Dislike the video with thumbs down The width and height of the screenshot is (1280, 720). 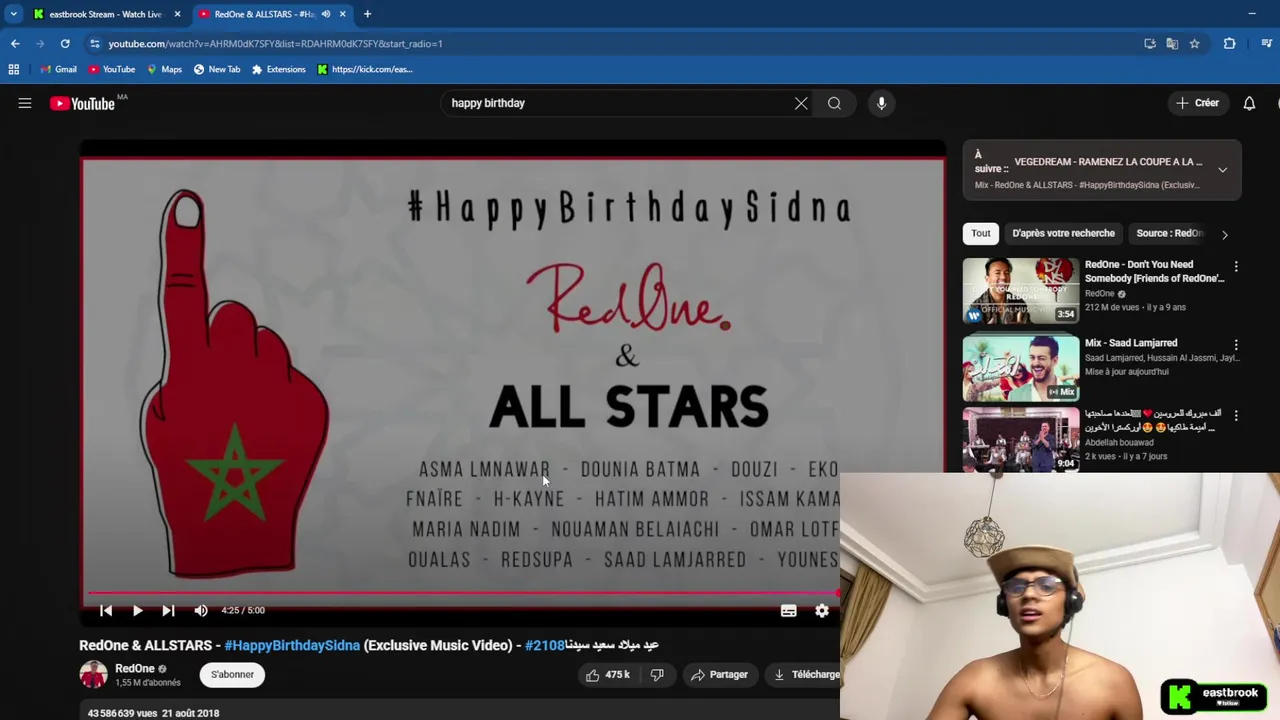coord(657,675)
